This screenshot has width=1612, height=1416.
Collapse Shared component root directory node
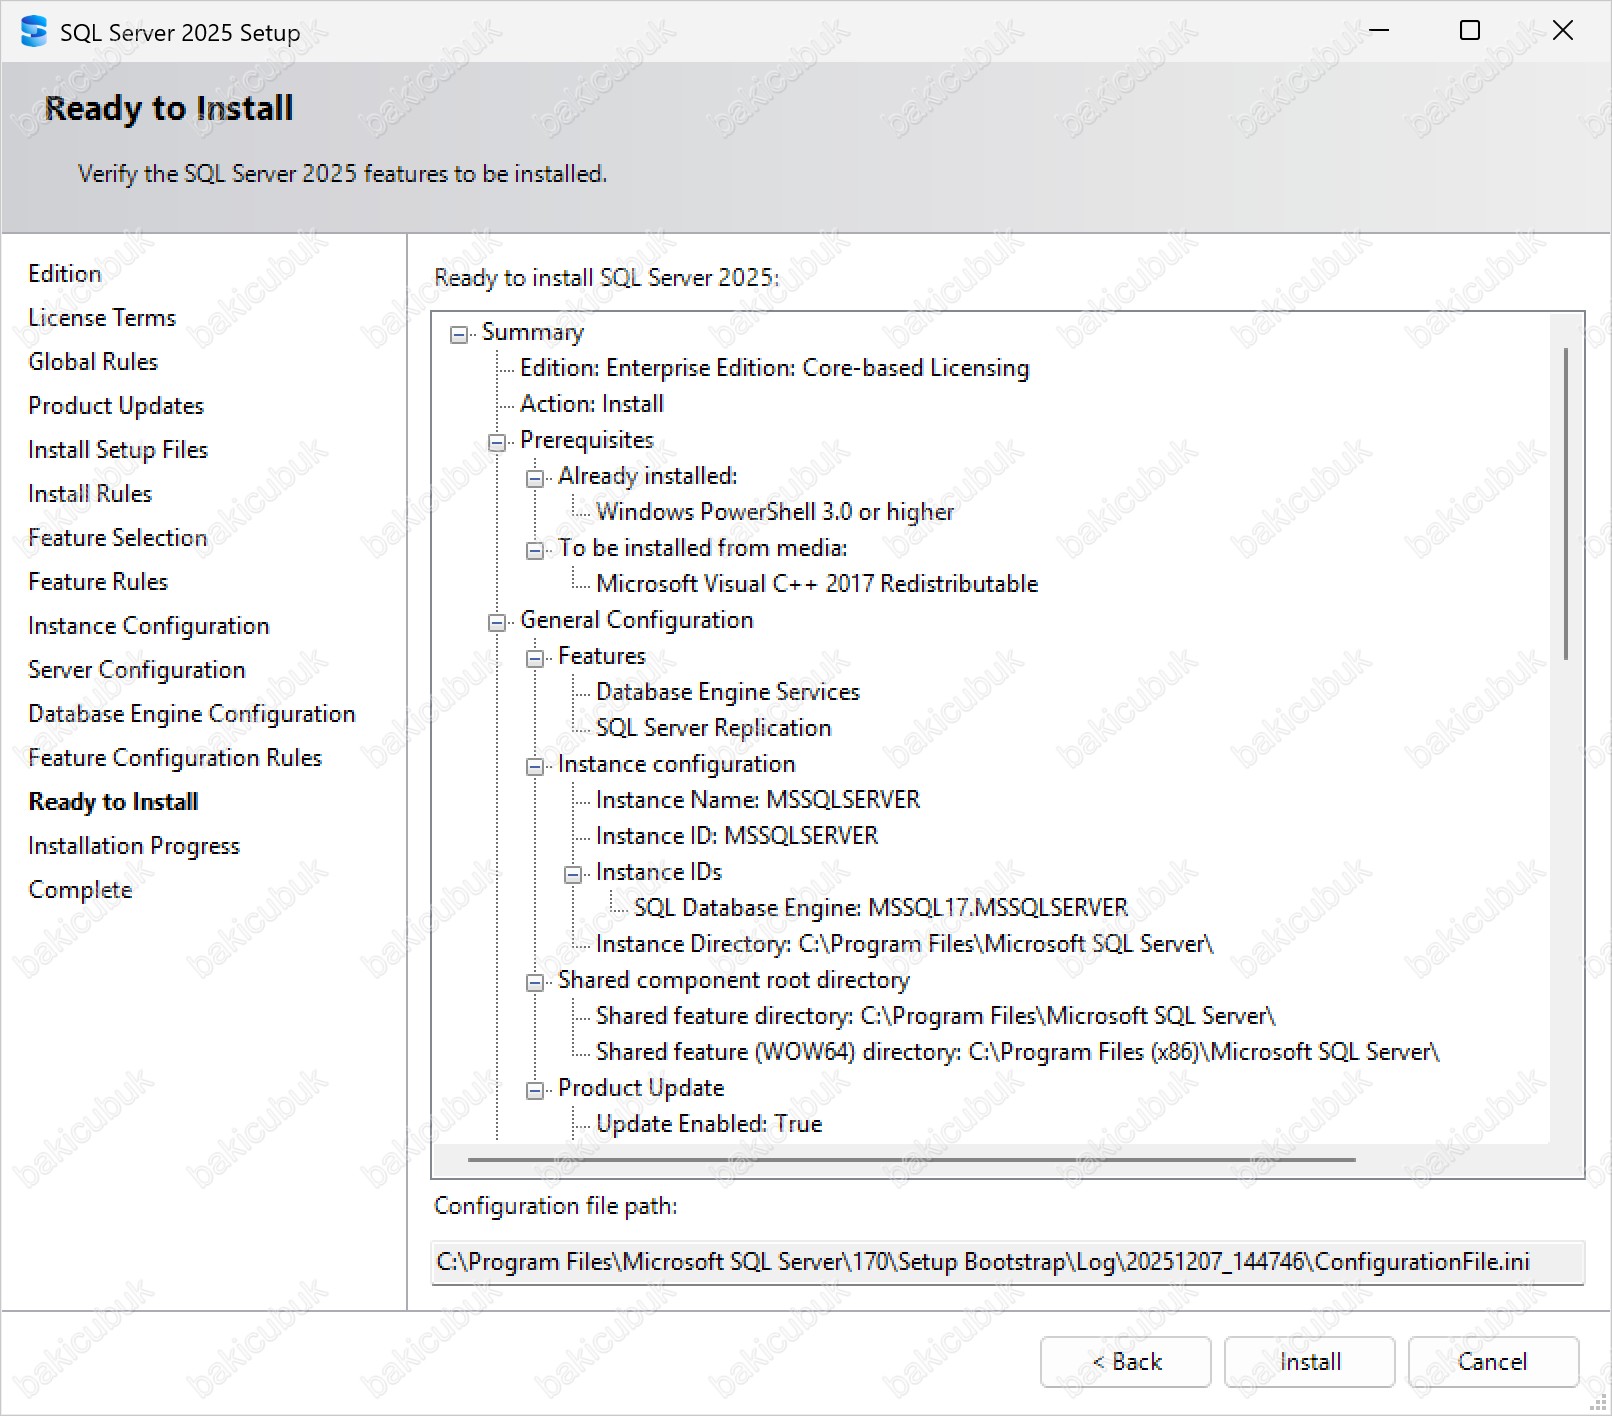point(535,982)
